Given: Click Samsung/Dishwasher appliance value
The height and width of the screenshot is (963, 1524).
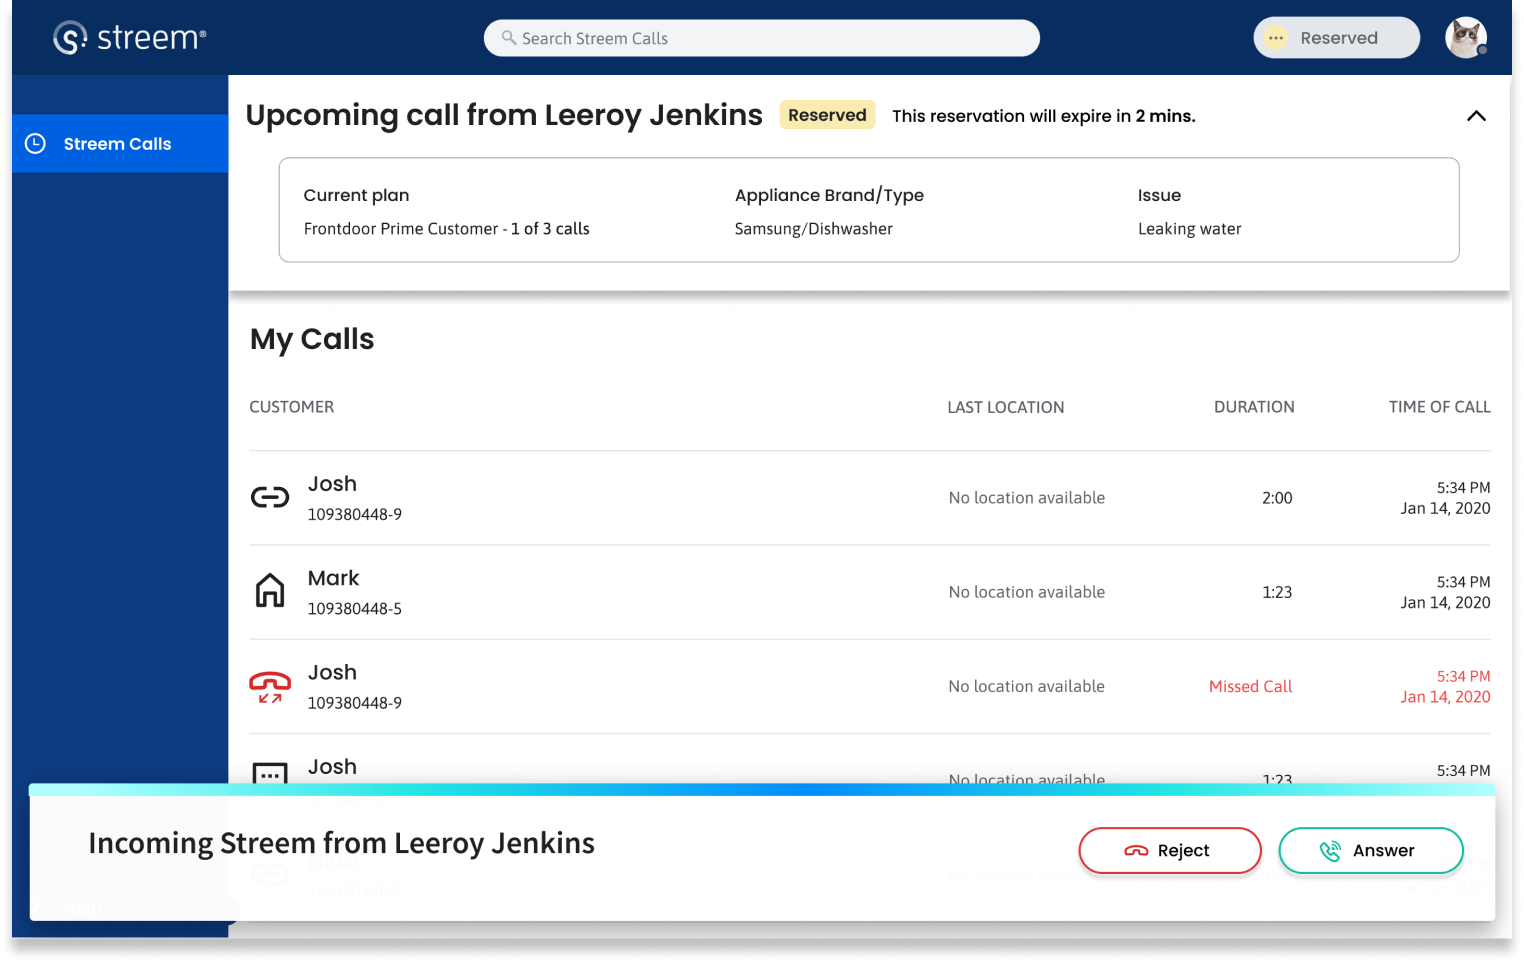Looking at the screenshot, I should [814, 229].
